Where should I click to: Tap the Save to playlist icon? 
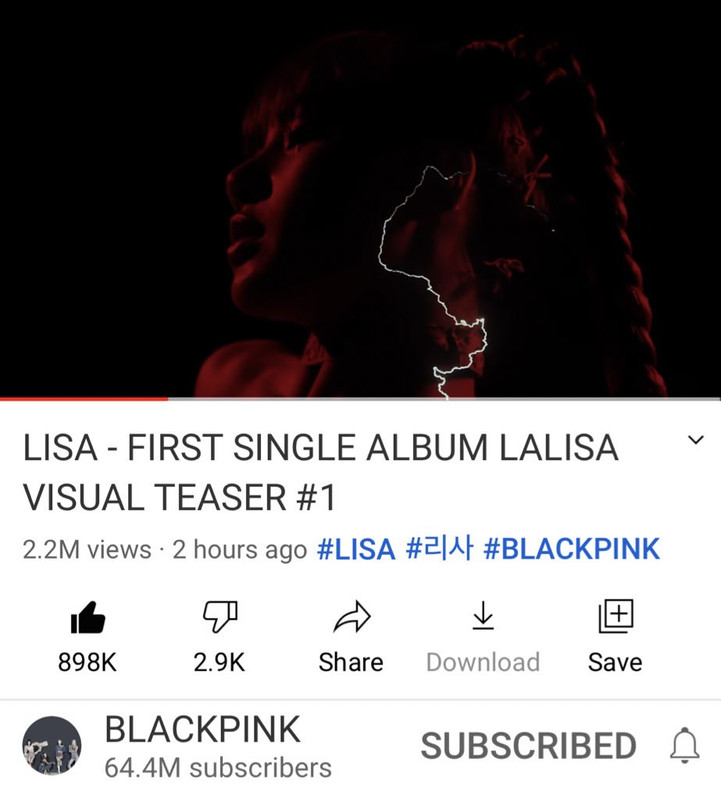(x=615, y=616)
